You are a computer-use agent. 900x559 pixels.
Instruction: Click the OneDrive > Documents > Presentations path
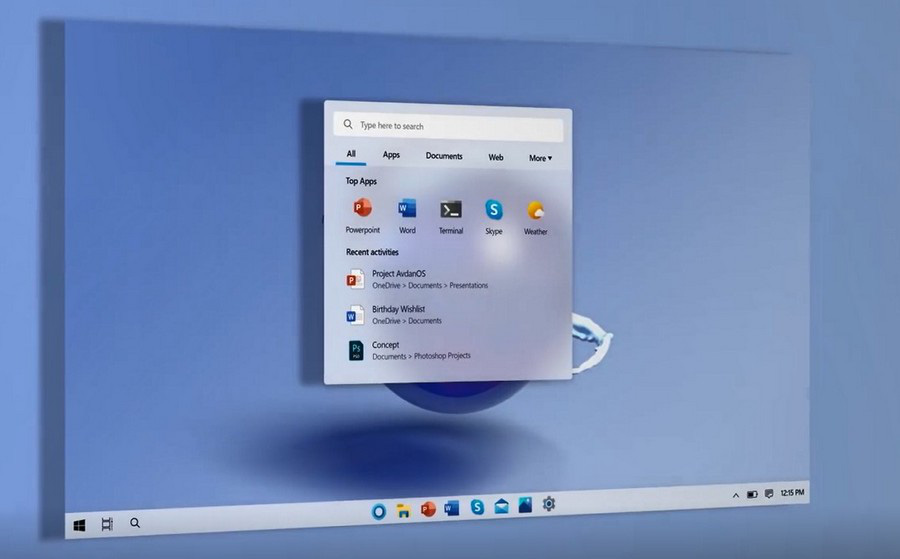(430, 285)
